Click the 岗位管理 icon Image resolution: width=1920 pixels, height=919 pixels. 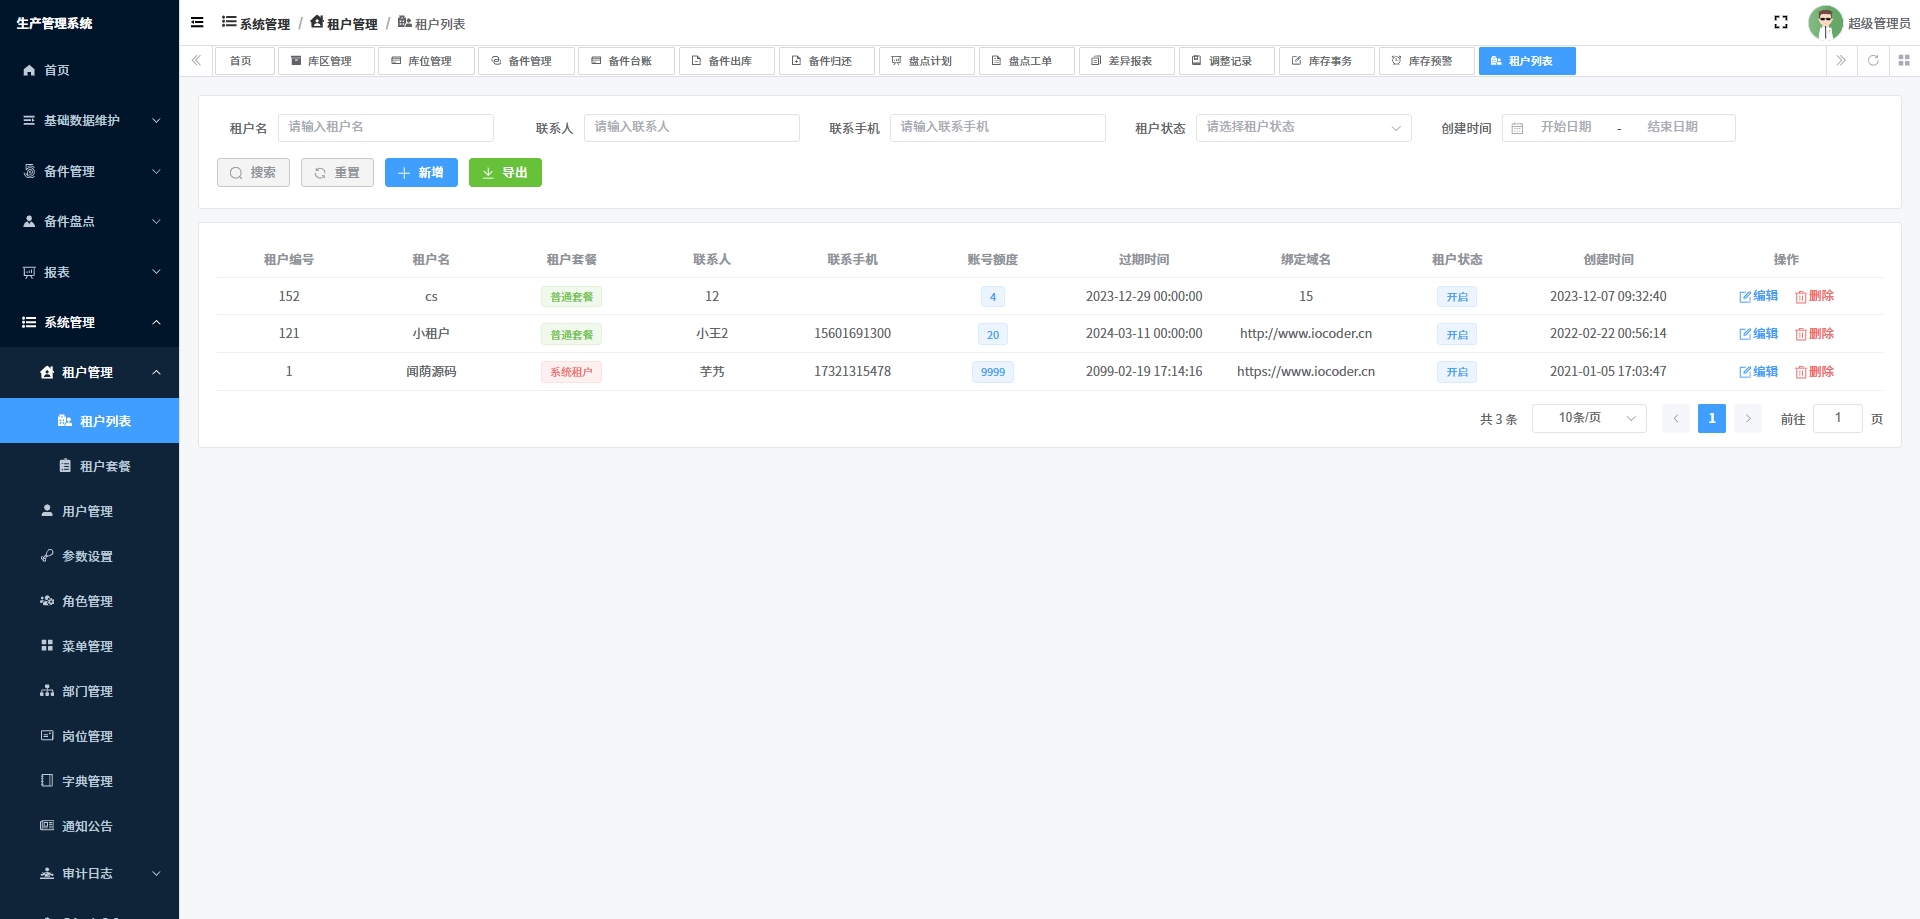click(47, 735)
